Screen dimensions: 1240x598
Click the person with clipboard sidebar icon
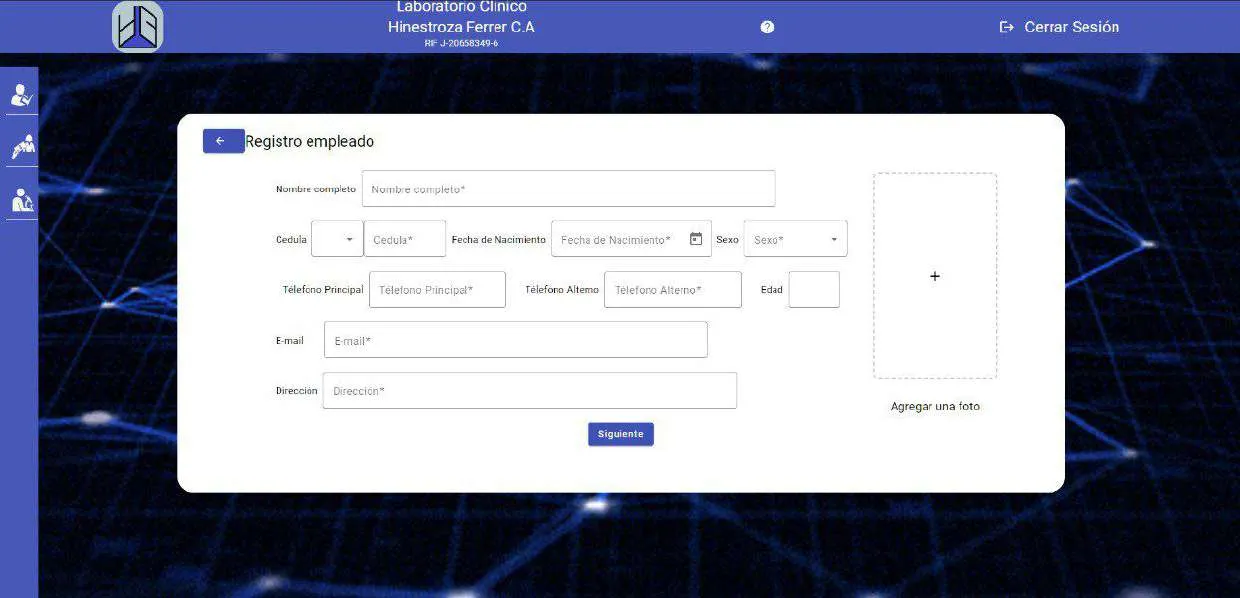point(21,96)
